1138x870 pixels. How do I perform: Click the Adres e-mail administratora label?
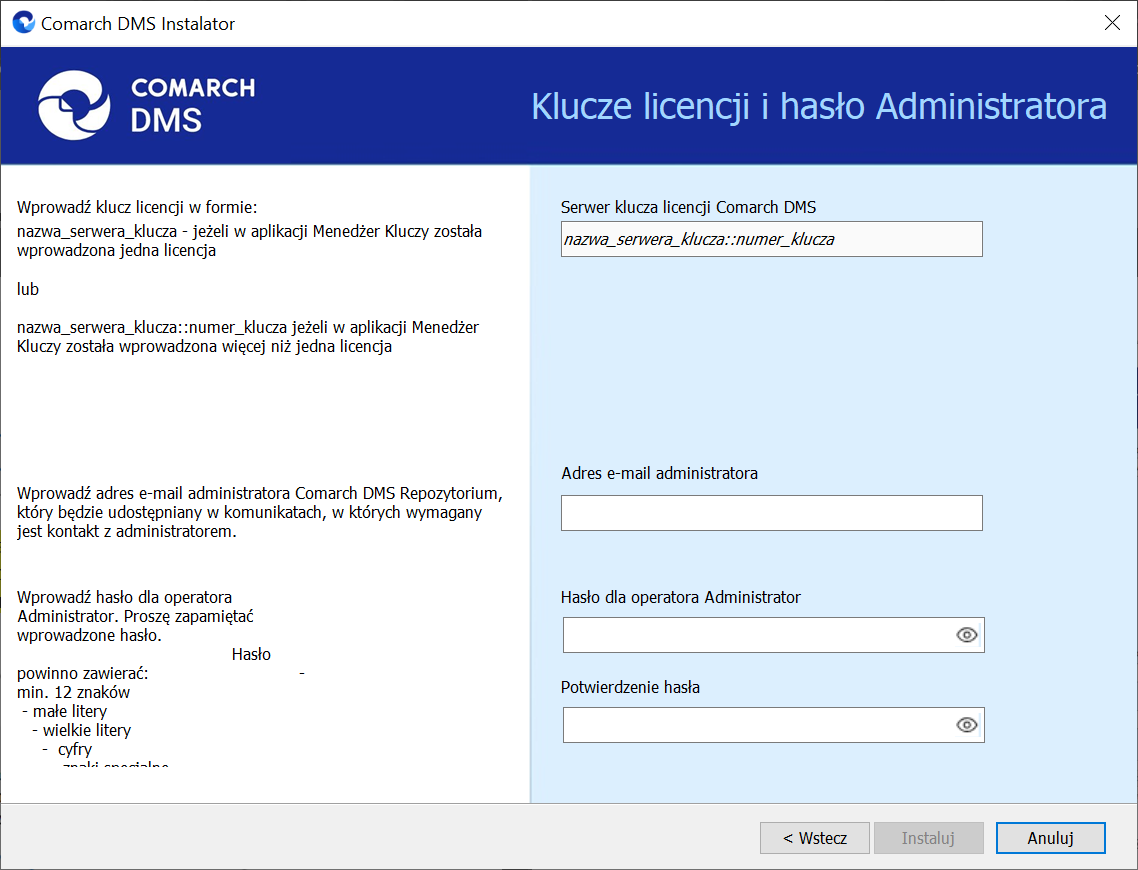[659, 473]
